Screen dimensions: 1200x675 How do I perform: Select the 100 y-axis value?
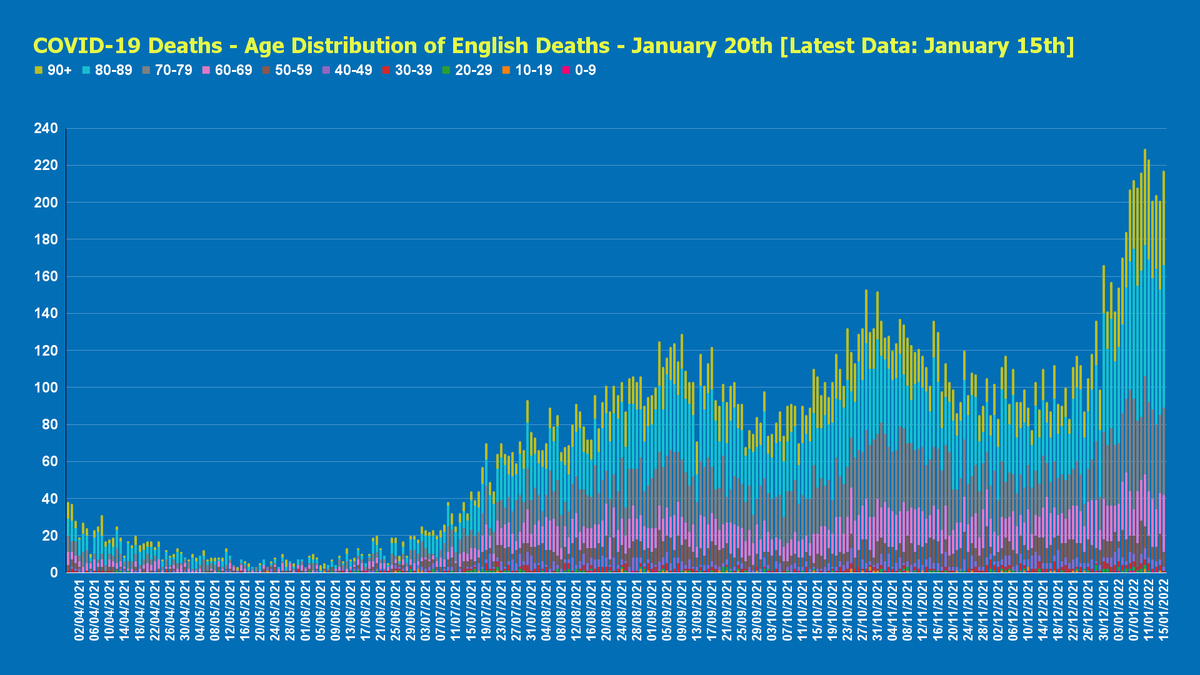pos(47,388)
